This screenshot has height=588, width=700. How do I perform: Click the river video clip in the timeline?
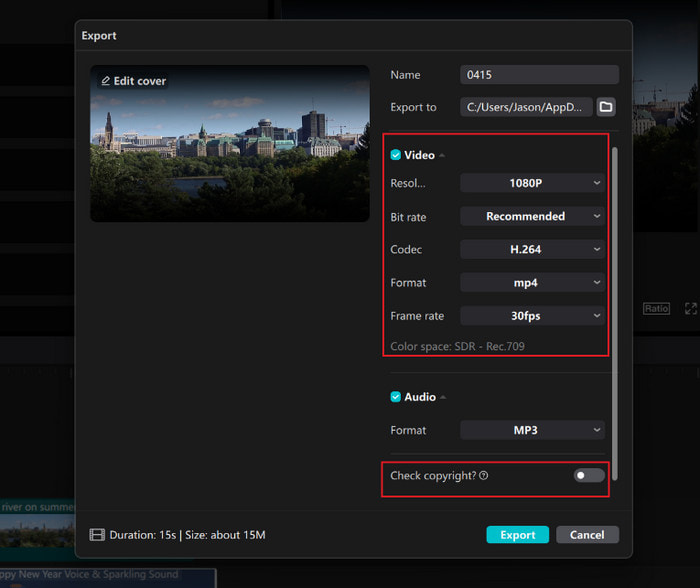coord(38,529)
